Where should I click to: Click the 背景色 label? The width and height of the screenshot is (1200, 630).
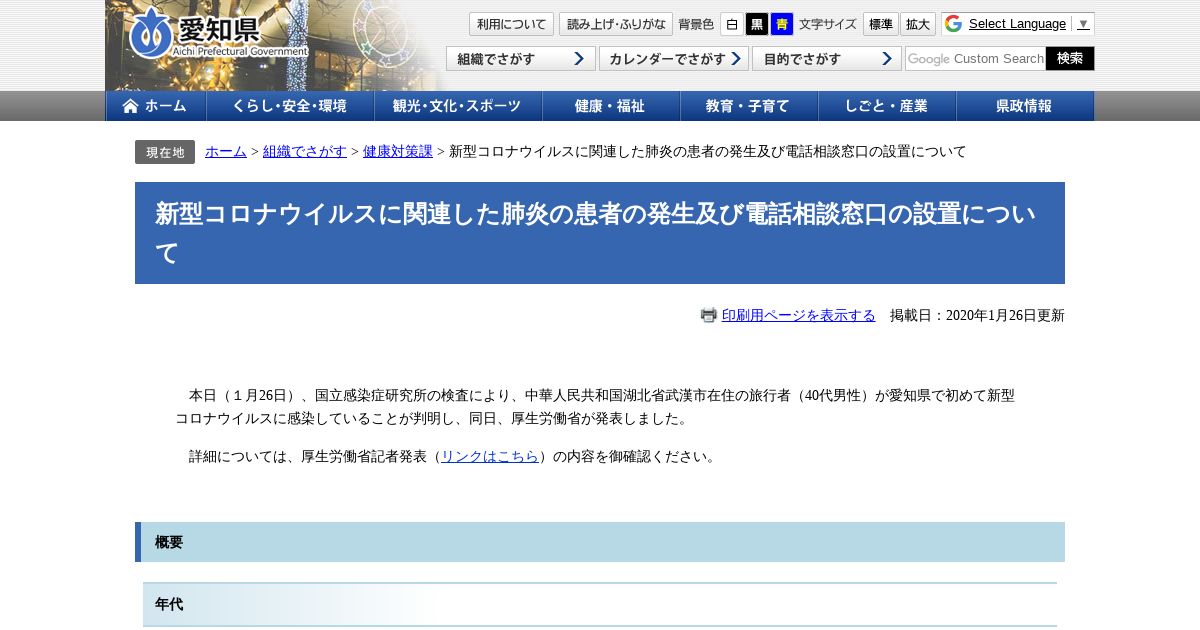696,24
